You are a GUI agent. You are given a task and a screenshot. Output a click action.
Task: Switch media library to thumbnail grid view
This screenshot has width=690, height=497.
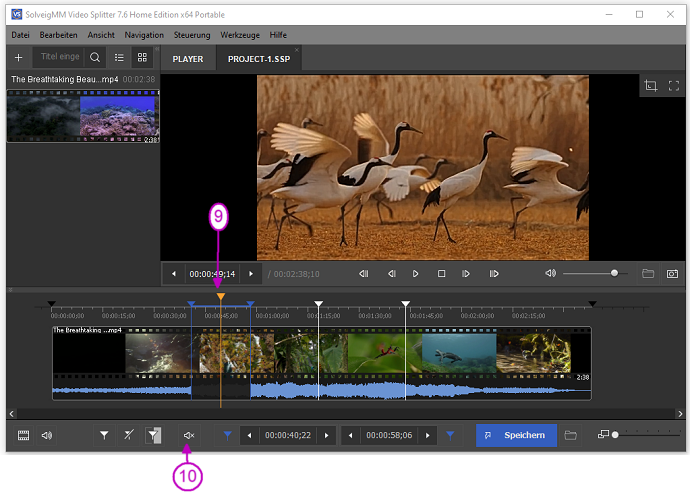[x=142, y=58]
